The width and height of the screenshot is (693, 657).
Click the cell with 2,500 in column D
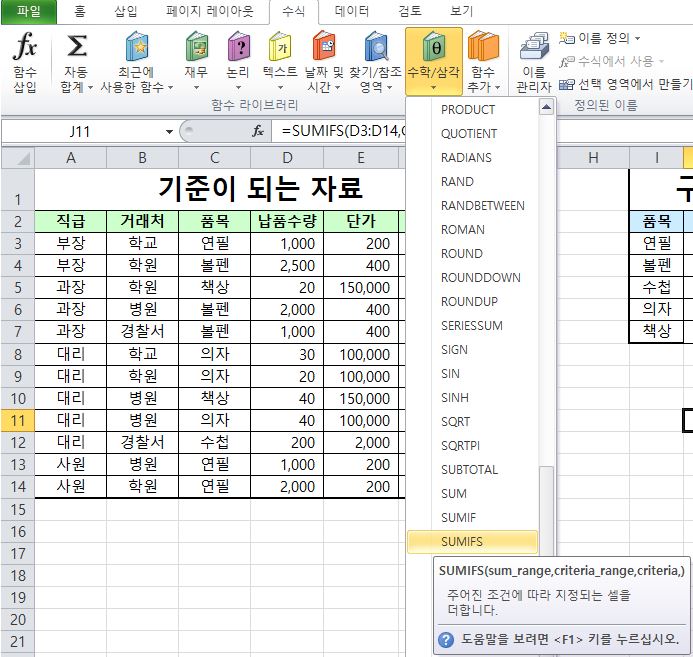[287, 266]
